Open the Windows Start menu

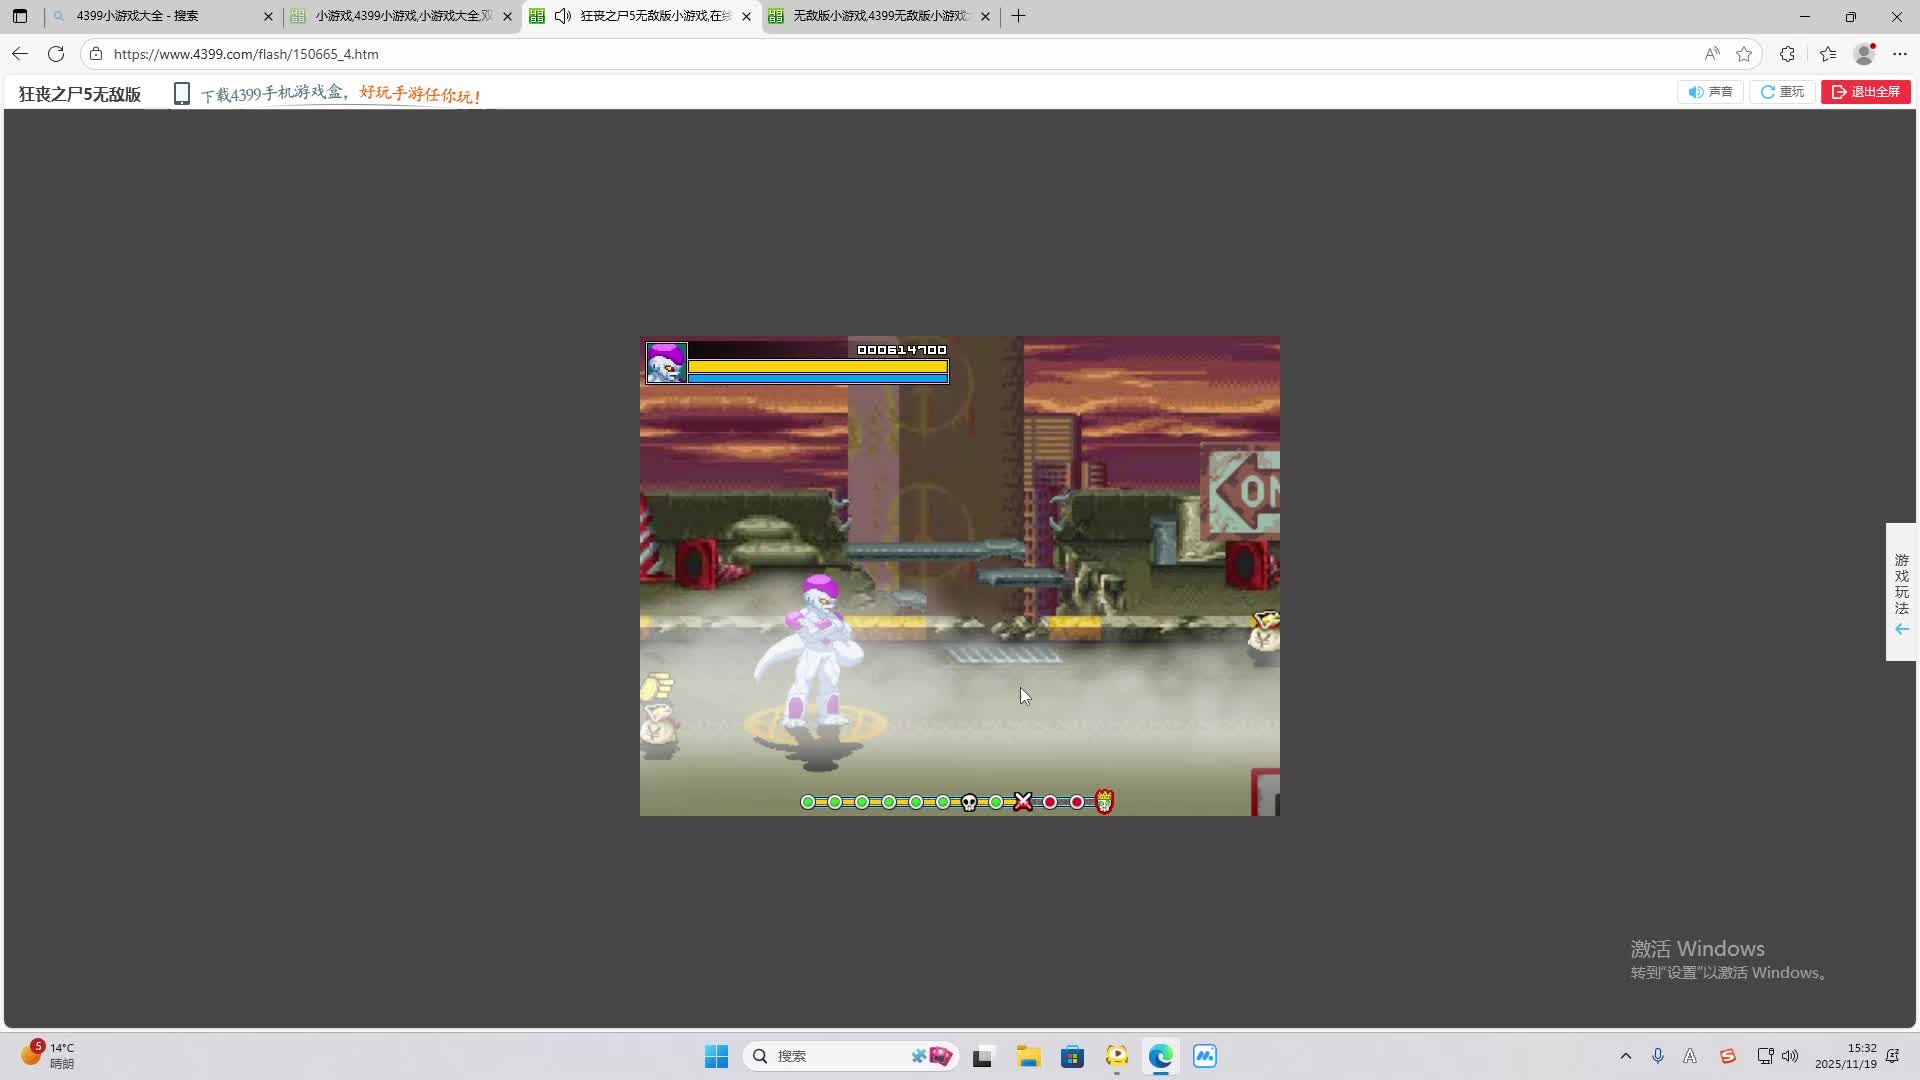pos(716,1056)
